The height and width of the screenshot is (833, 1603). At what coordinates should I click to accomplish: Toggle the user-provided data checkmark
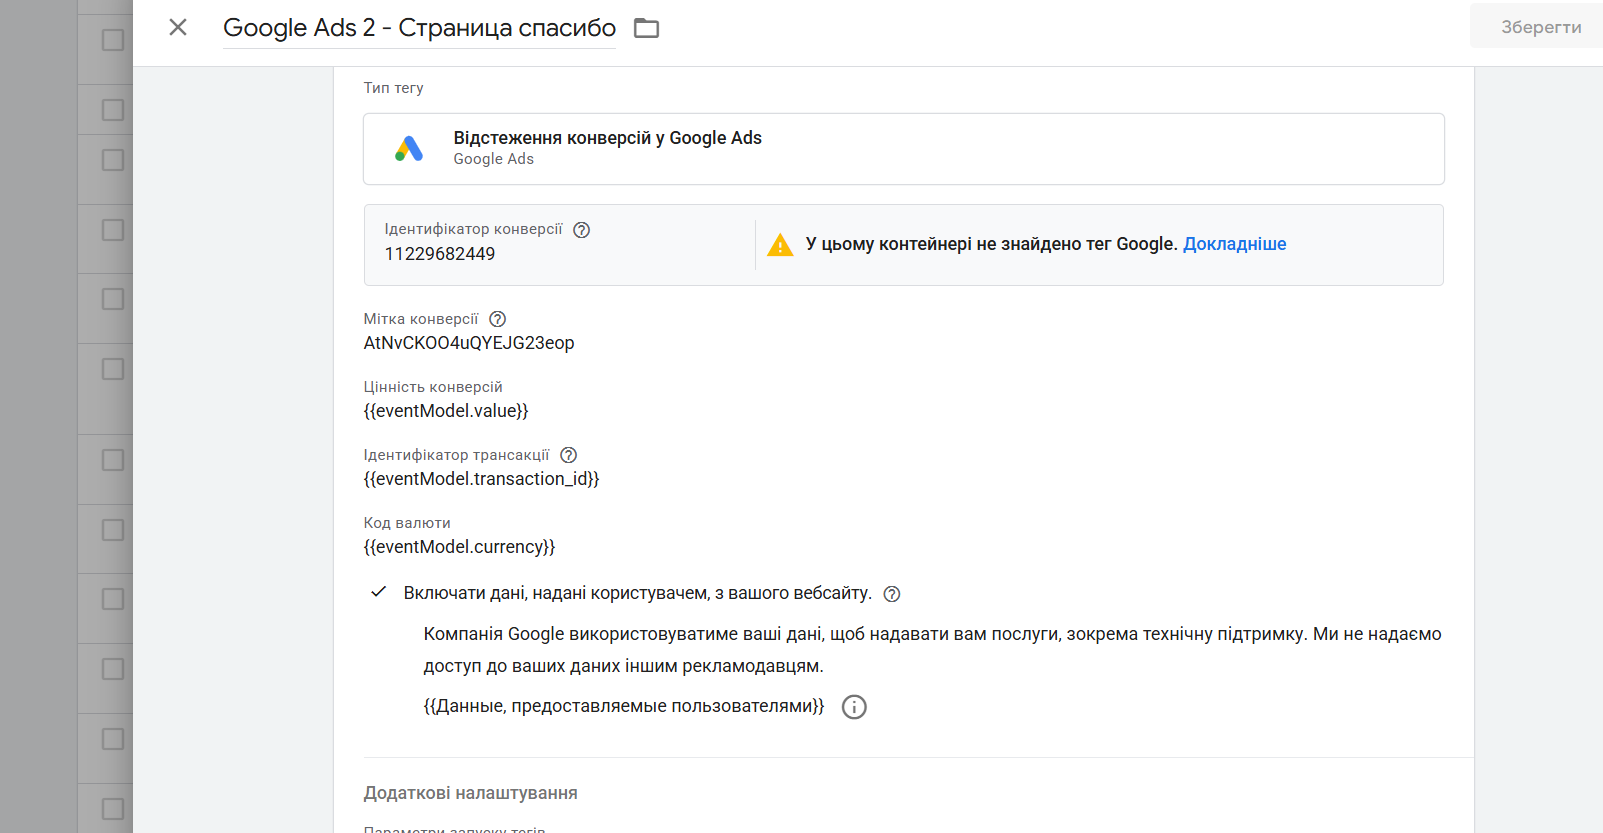point(379,592)
